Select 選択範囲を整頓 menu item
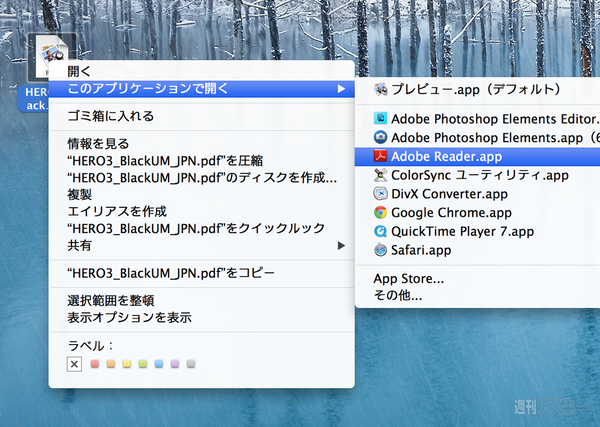 click(x=202, y=301)
